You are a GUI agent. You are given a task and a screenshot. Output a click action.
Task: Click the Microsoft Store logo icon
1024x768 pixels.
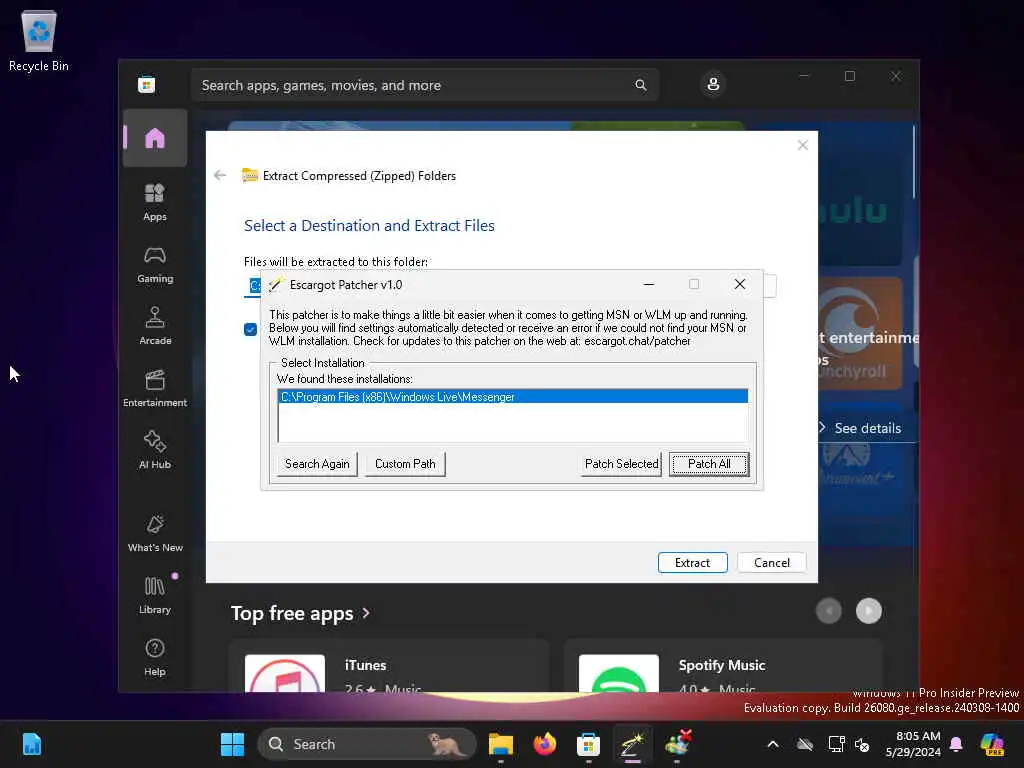coord(146,84)
